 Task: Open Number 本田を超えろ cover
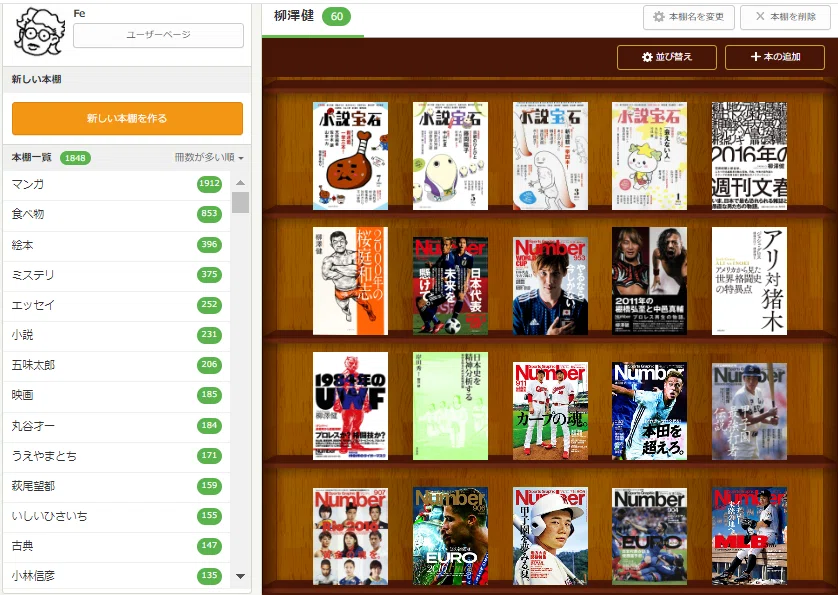[649, 411]
